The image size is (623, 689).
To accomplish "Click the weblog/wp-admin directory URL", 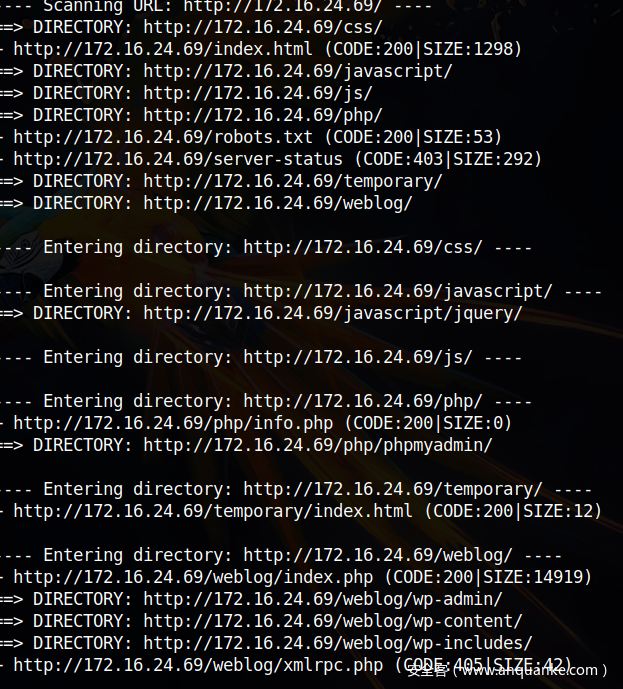I will pos(322,599).
